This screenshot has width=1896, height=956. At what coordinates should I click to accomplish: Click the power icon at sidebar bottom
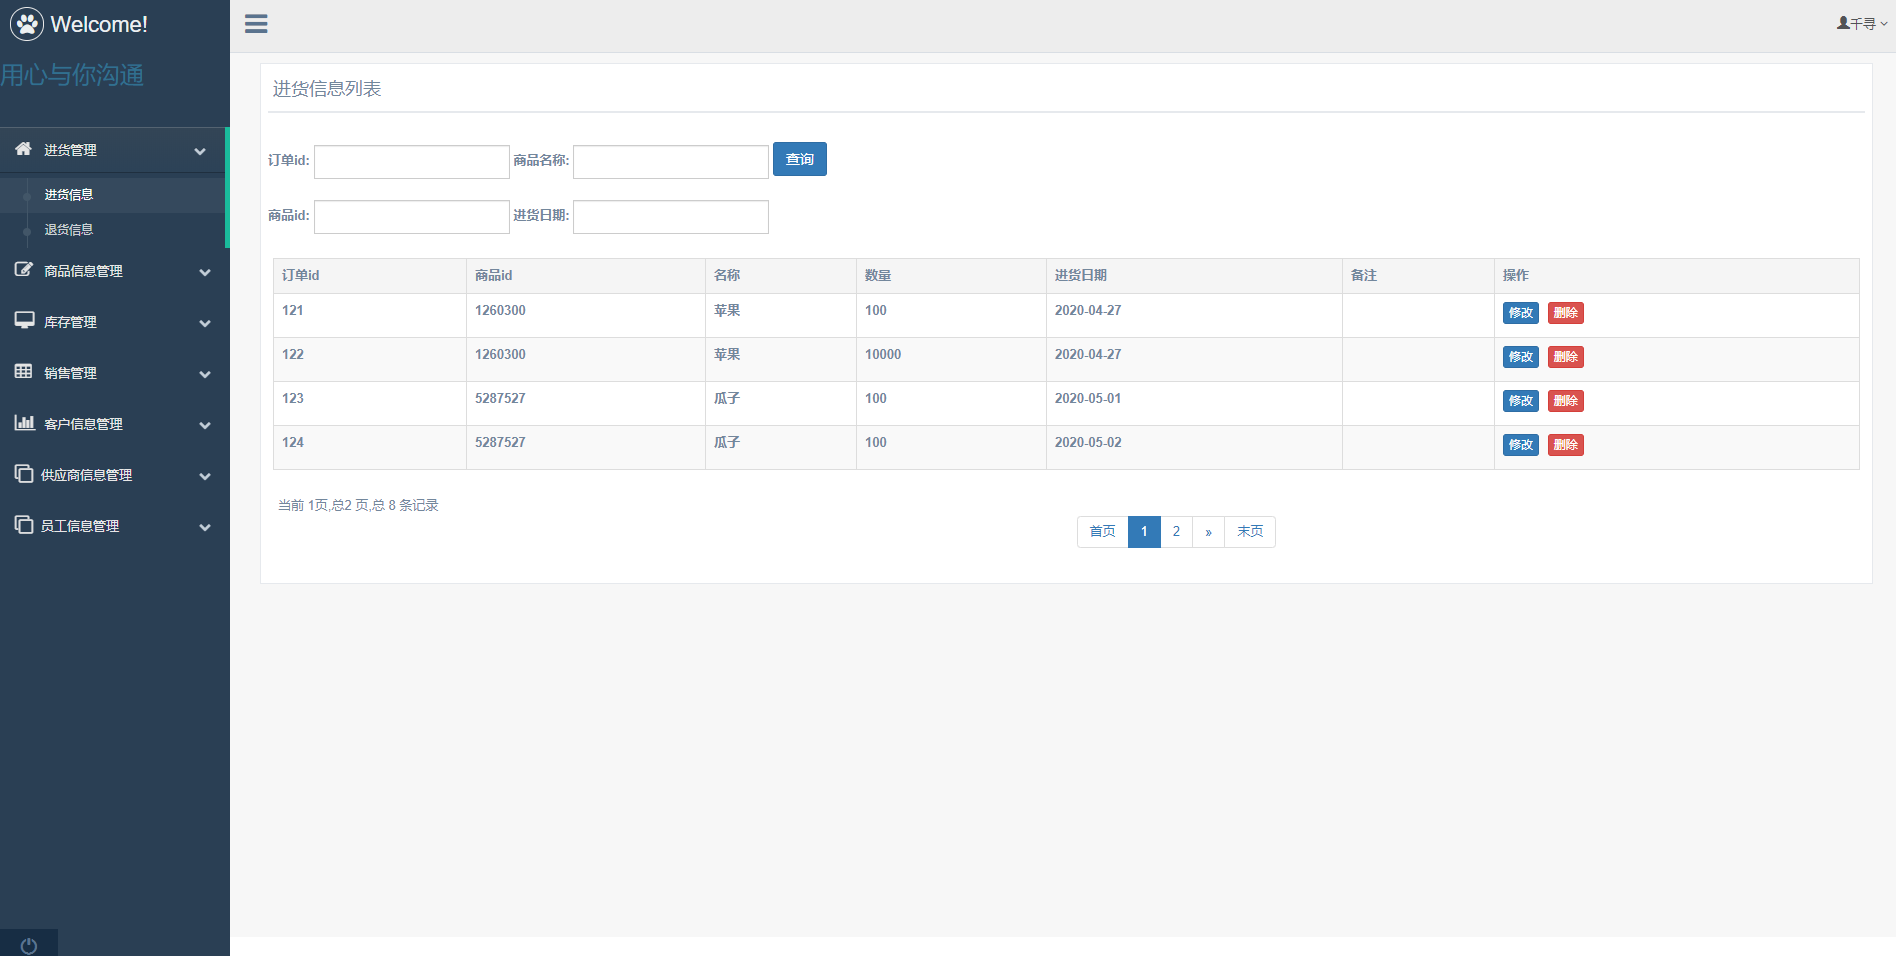(29, 945)
